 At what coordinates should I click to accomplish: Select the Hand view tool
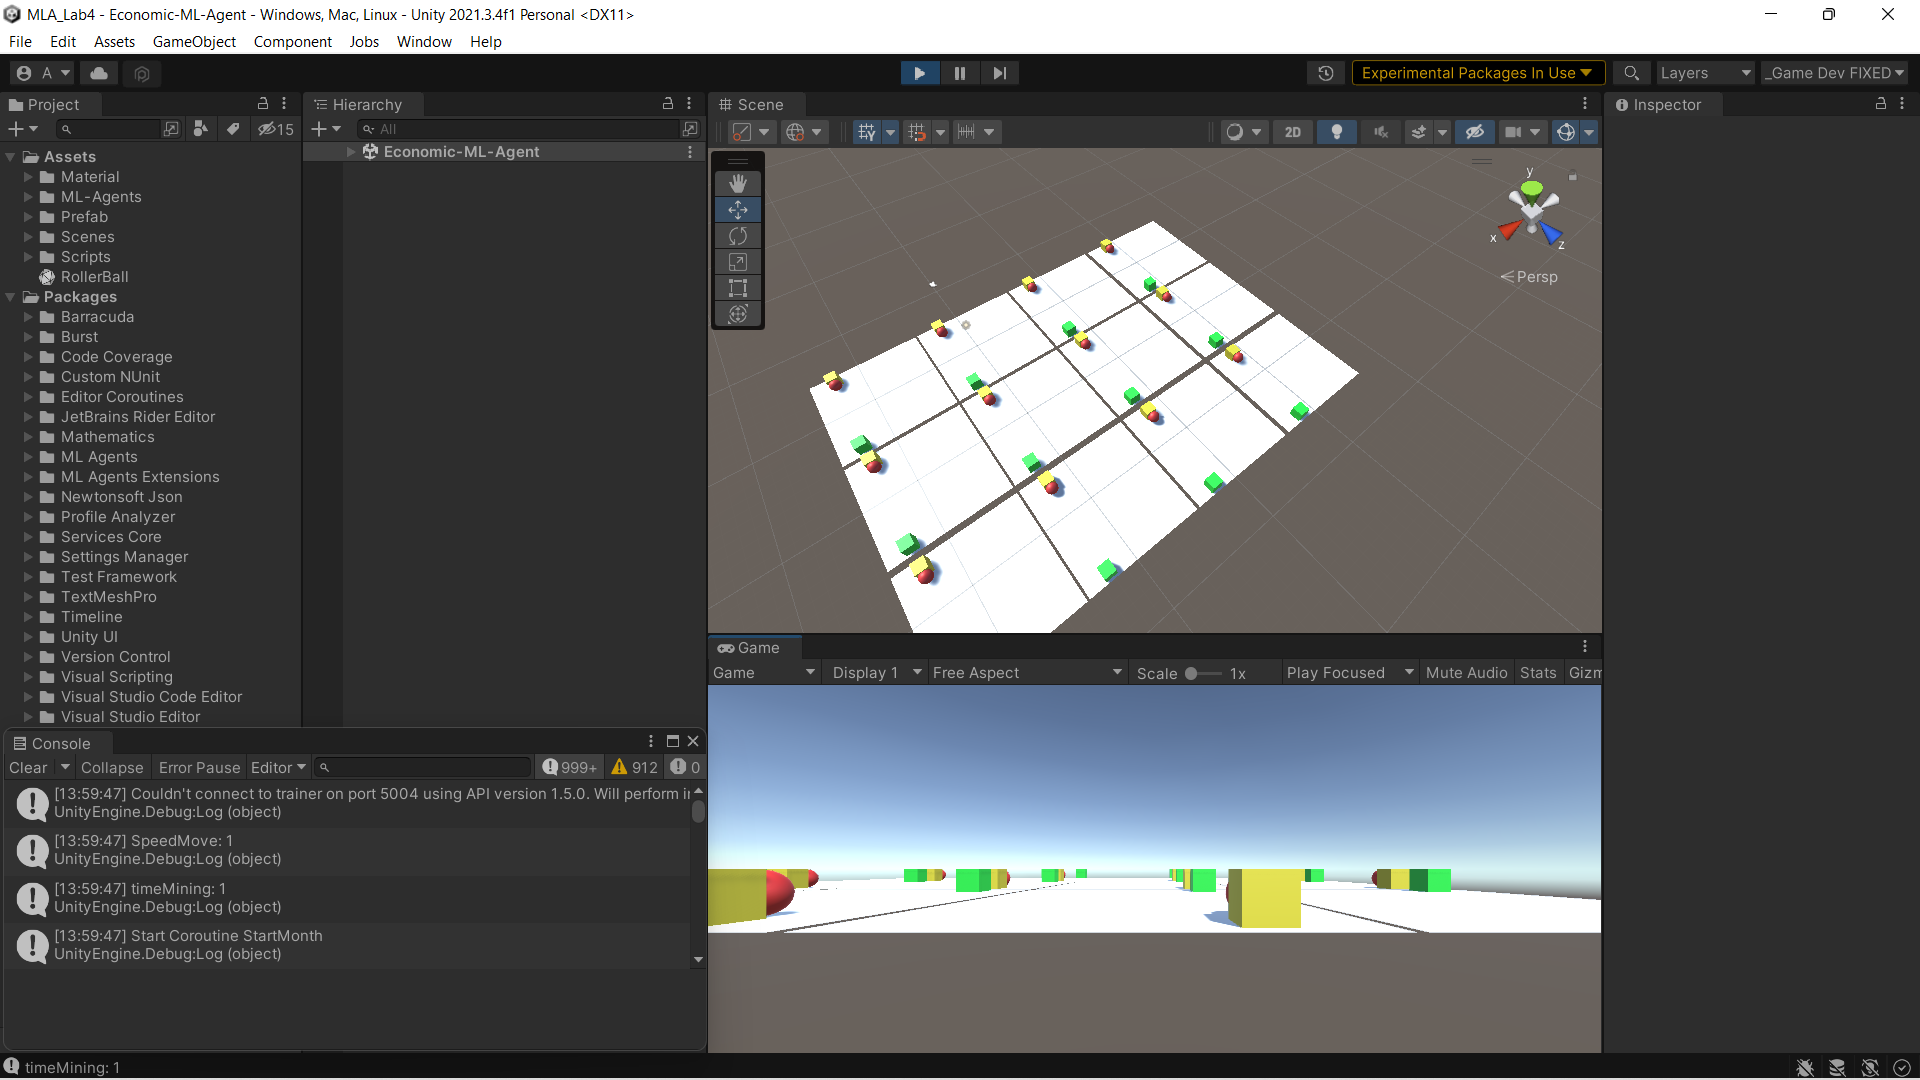pyautogui.click(x=738, y=184)
